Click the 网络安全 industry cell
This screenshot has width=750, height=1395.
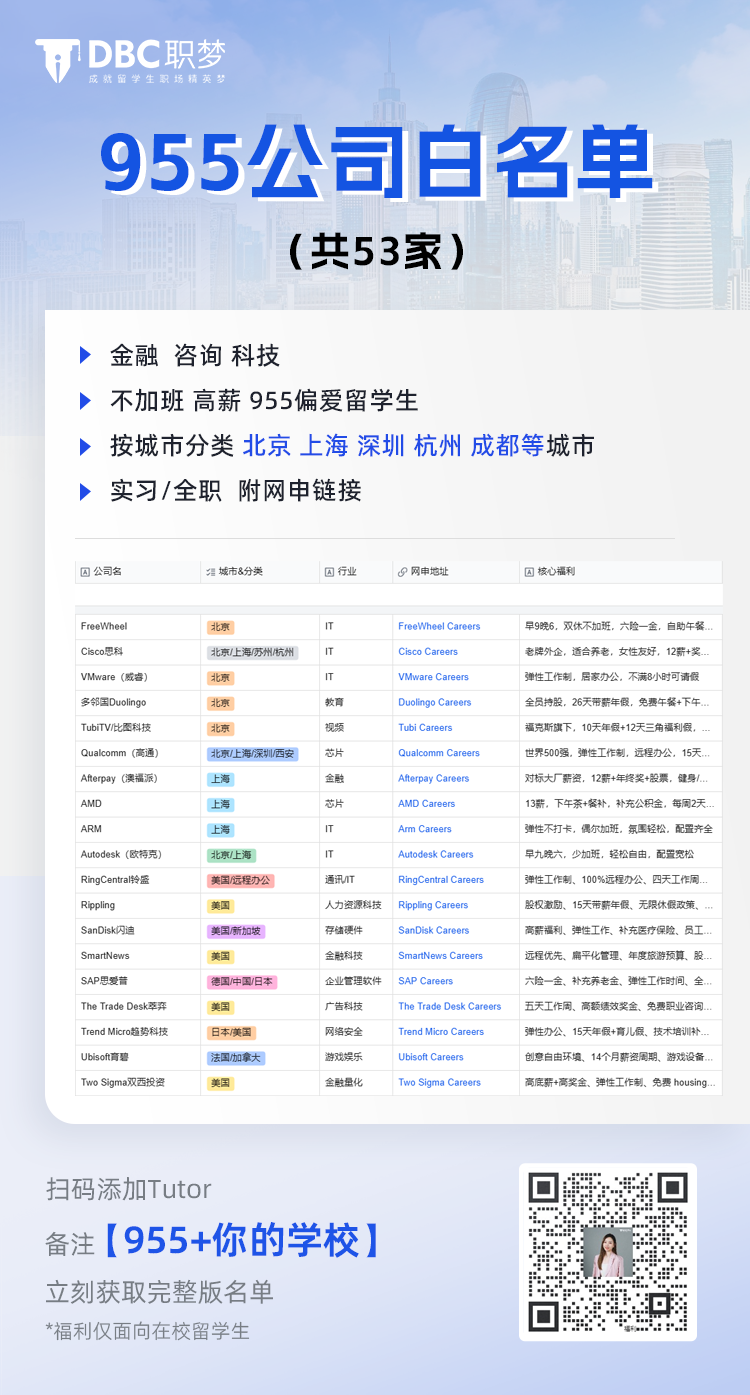[356, 1032]
